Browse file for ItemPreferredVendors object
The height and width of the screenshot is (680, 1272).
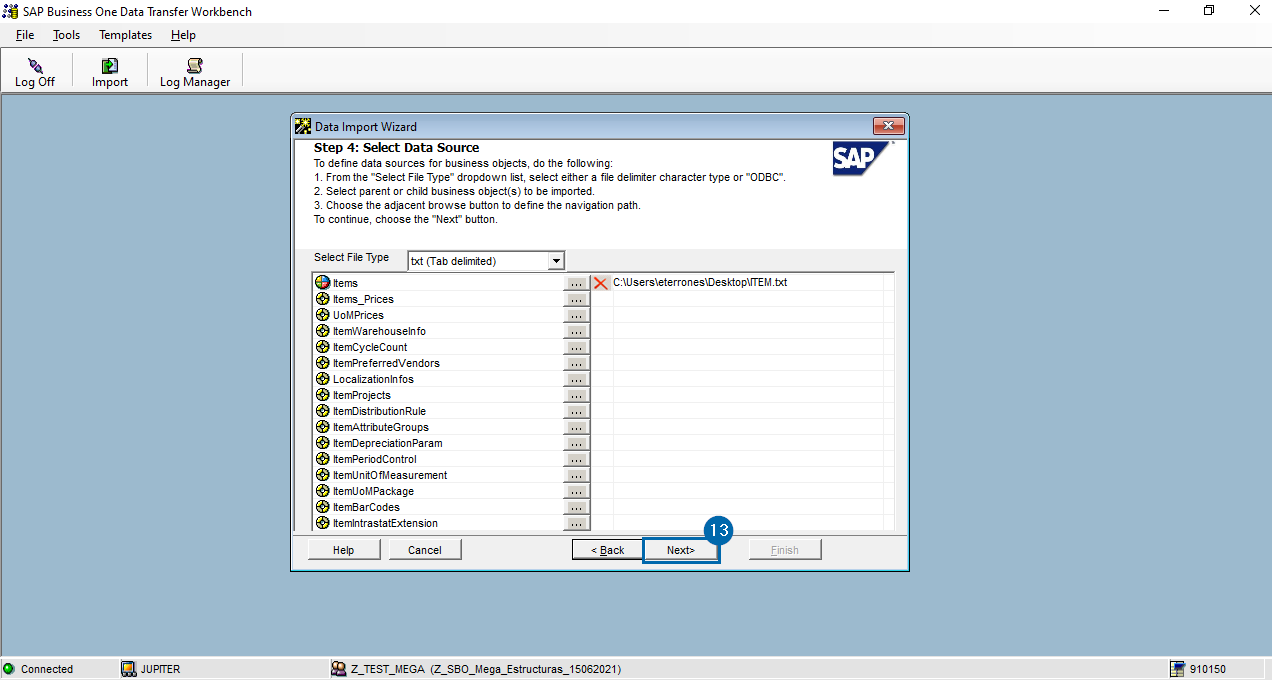coord(576,363)
